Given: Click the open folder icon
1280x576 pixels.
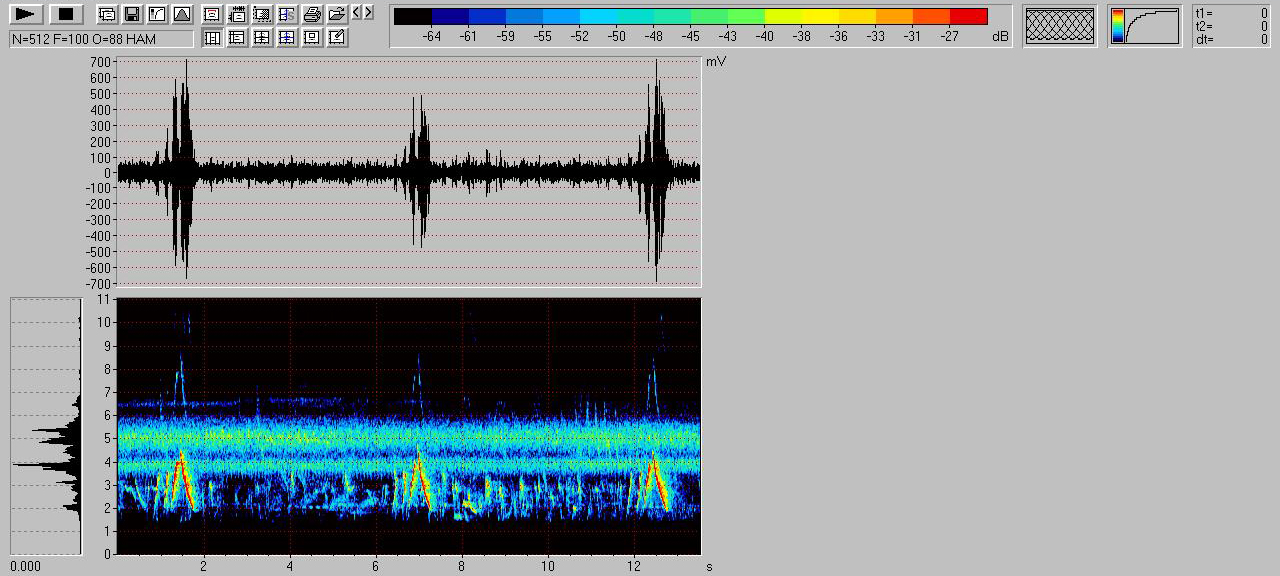Looking at the screenshot, I should [x=337, y=14].
